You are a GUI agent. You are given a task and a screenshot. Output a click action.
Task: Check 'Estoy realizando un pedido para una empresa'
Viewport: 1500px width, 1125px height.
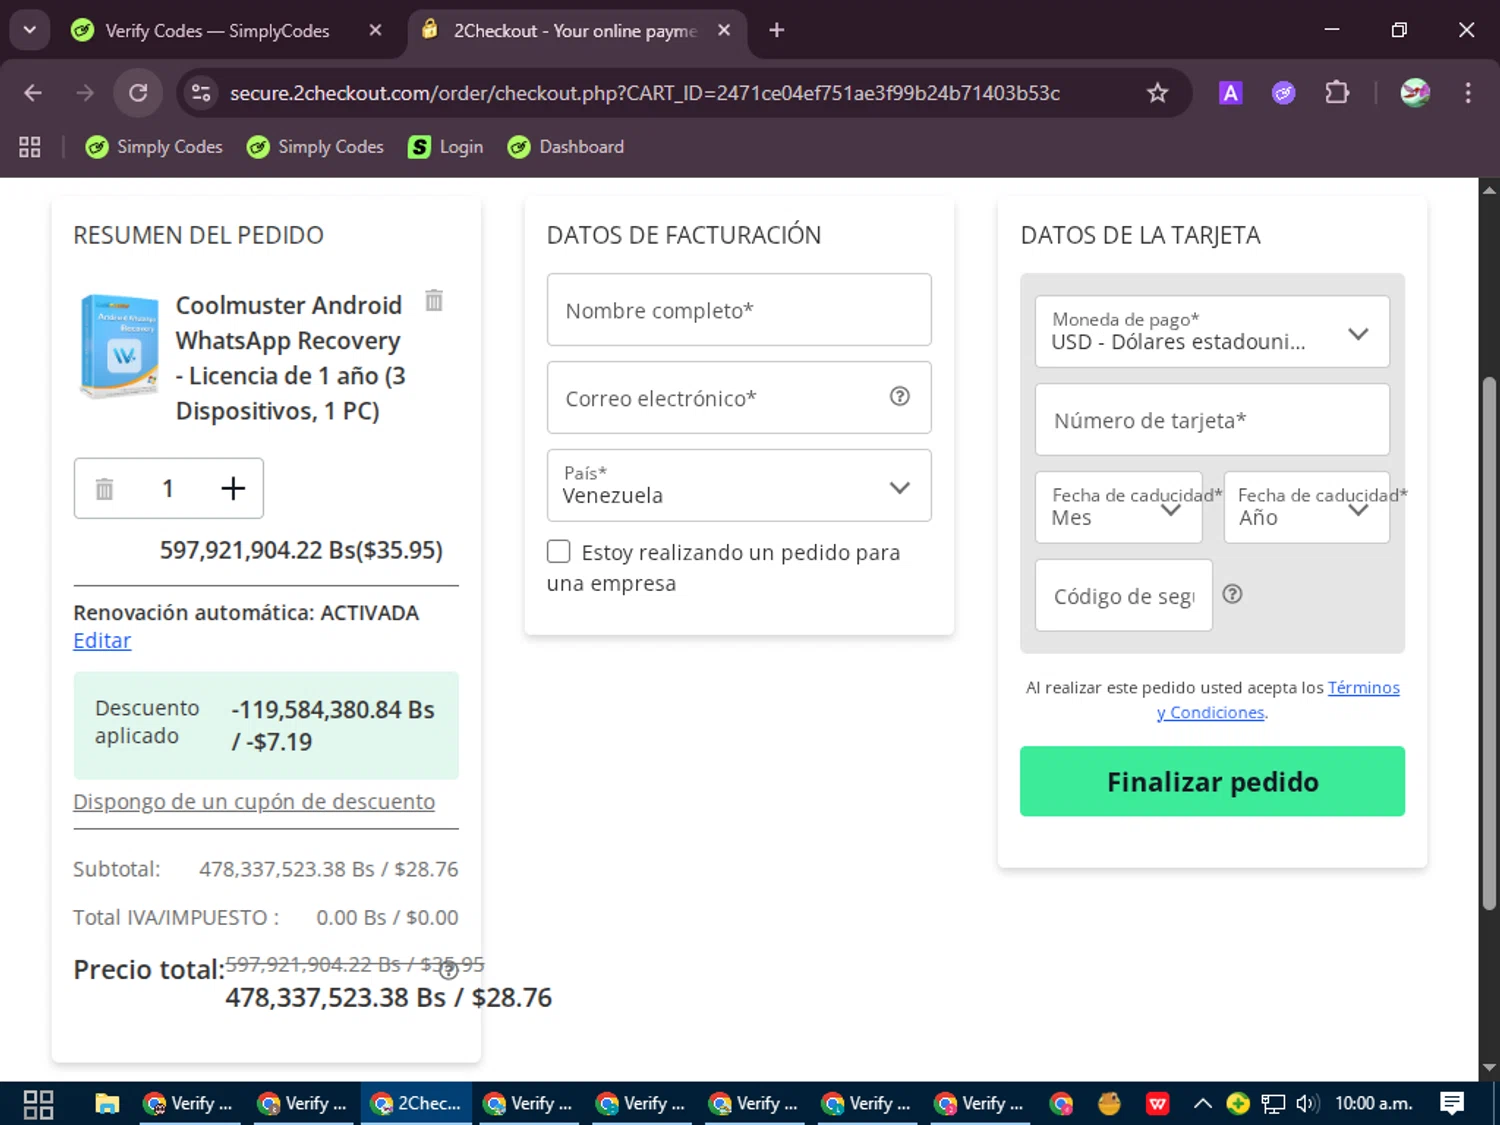coord(559,552)
